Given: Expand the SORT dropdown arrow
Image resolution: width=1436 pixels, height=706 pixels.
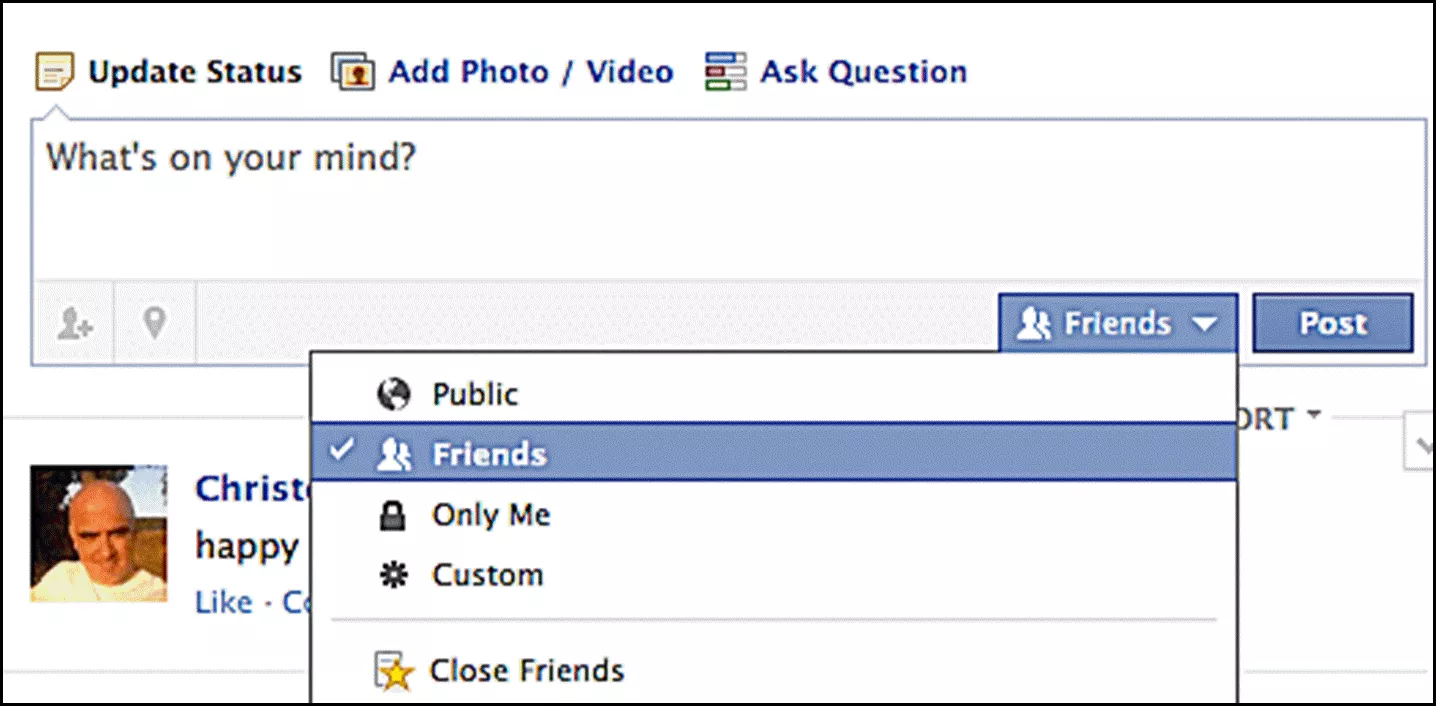Looking at the screenshot, I should 1314,414.
